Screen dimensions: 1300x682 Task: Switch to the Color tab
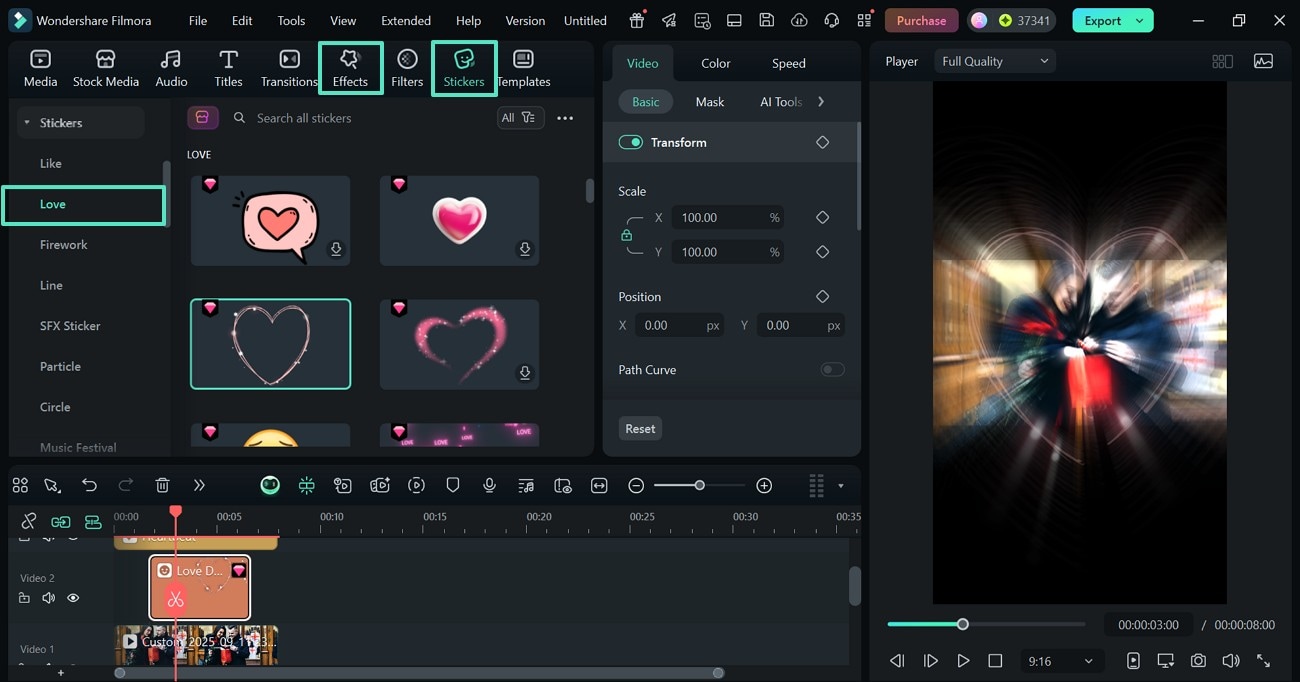coord(715,63)
